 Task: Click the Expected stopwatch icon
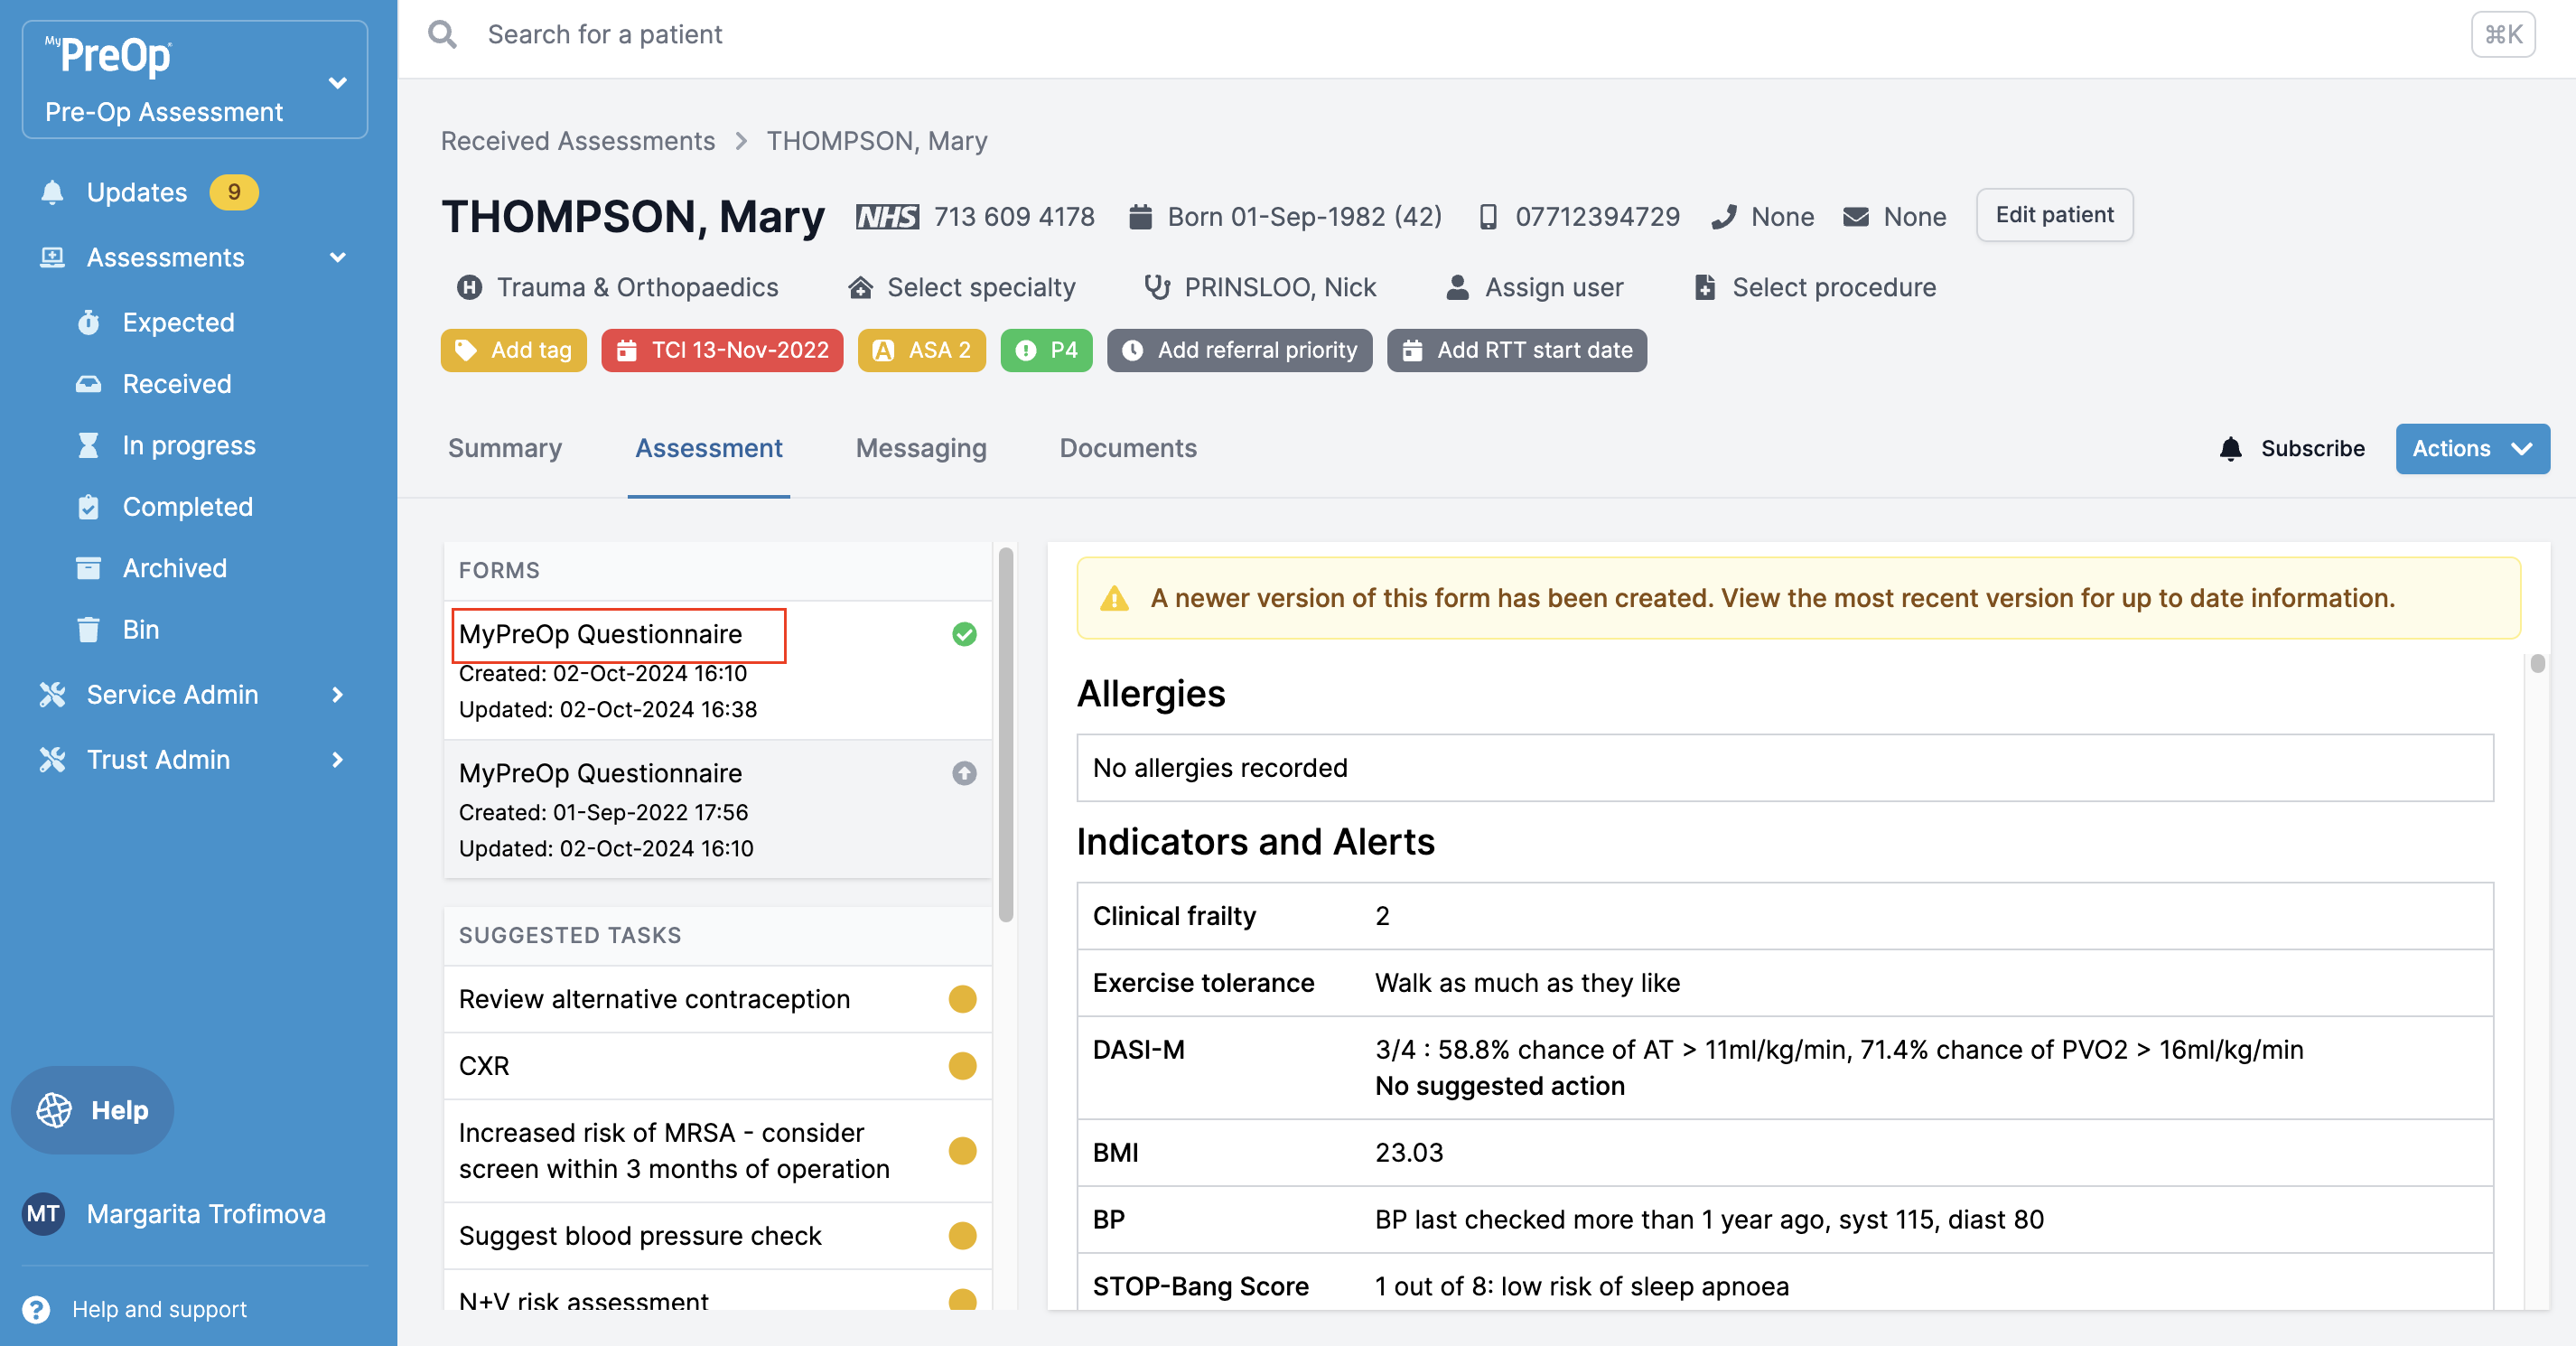88,322
